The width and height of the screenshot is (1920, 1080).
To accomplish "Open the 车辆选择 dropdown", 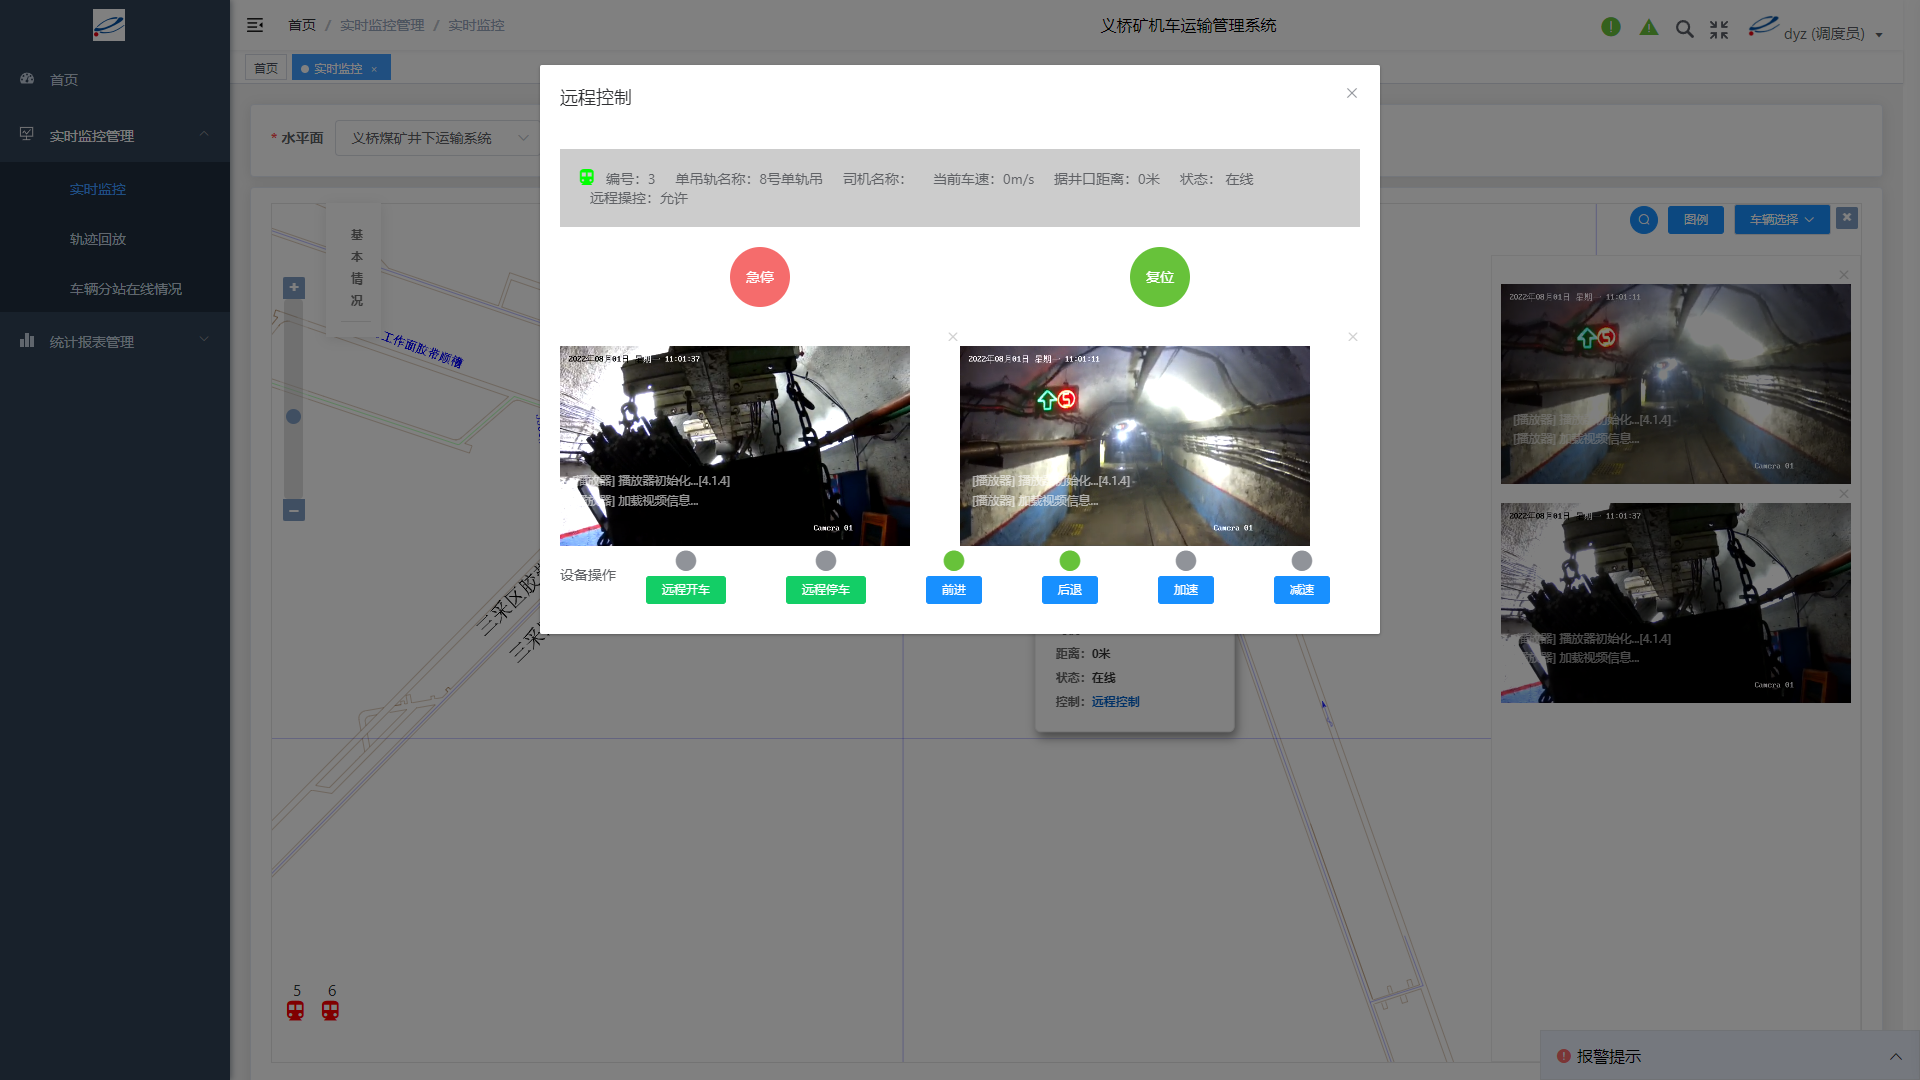I will [x=1781, y=220].
